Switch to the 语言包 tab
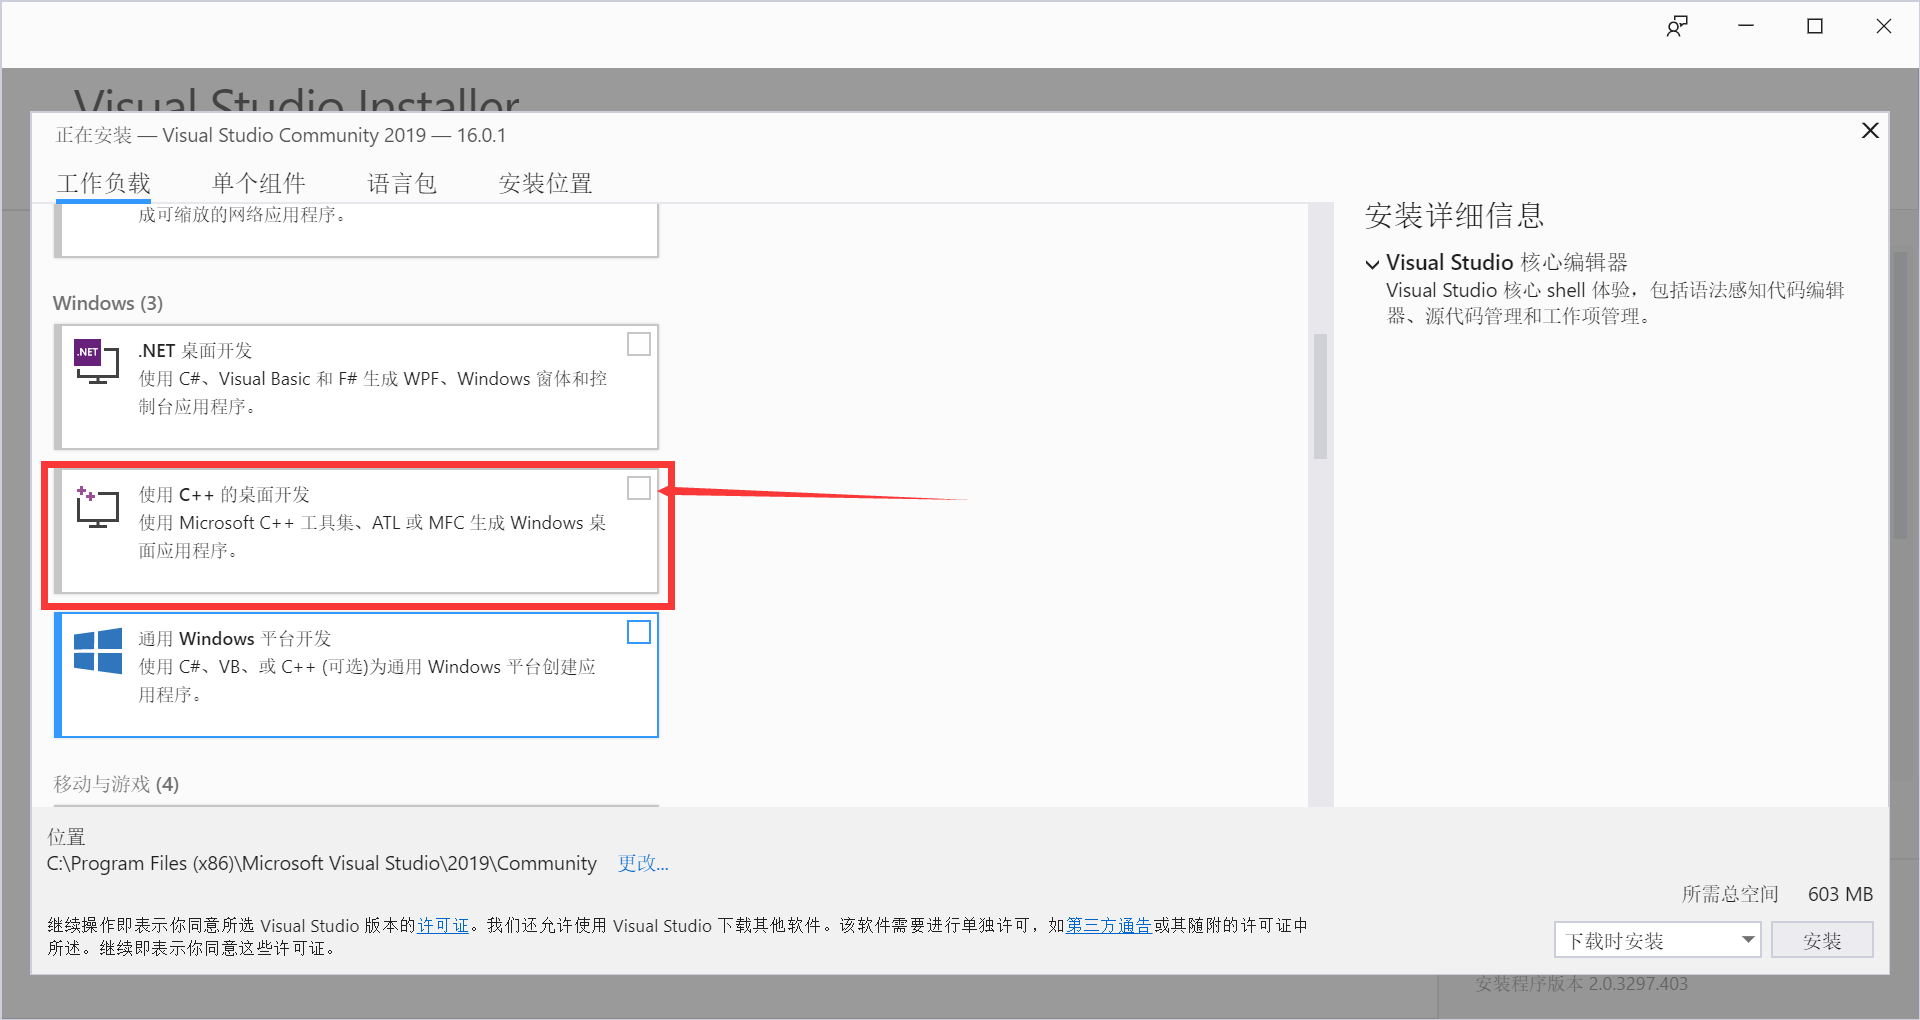Viewport: 1920px width, 1020px height. 402,183
